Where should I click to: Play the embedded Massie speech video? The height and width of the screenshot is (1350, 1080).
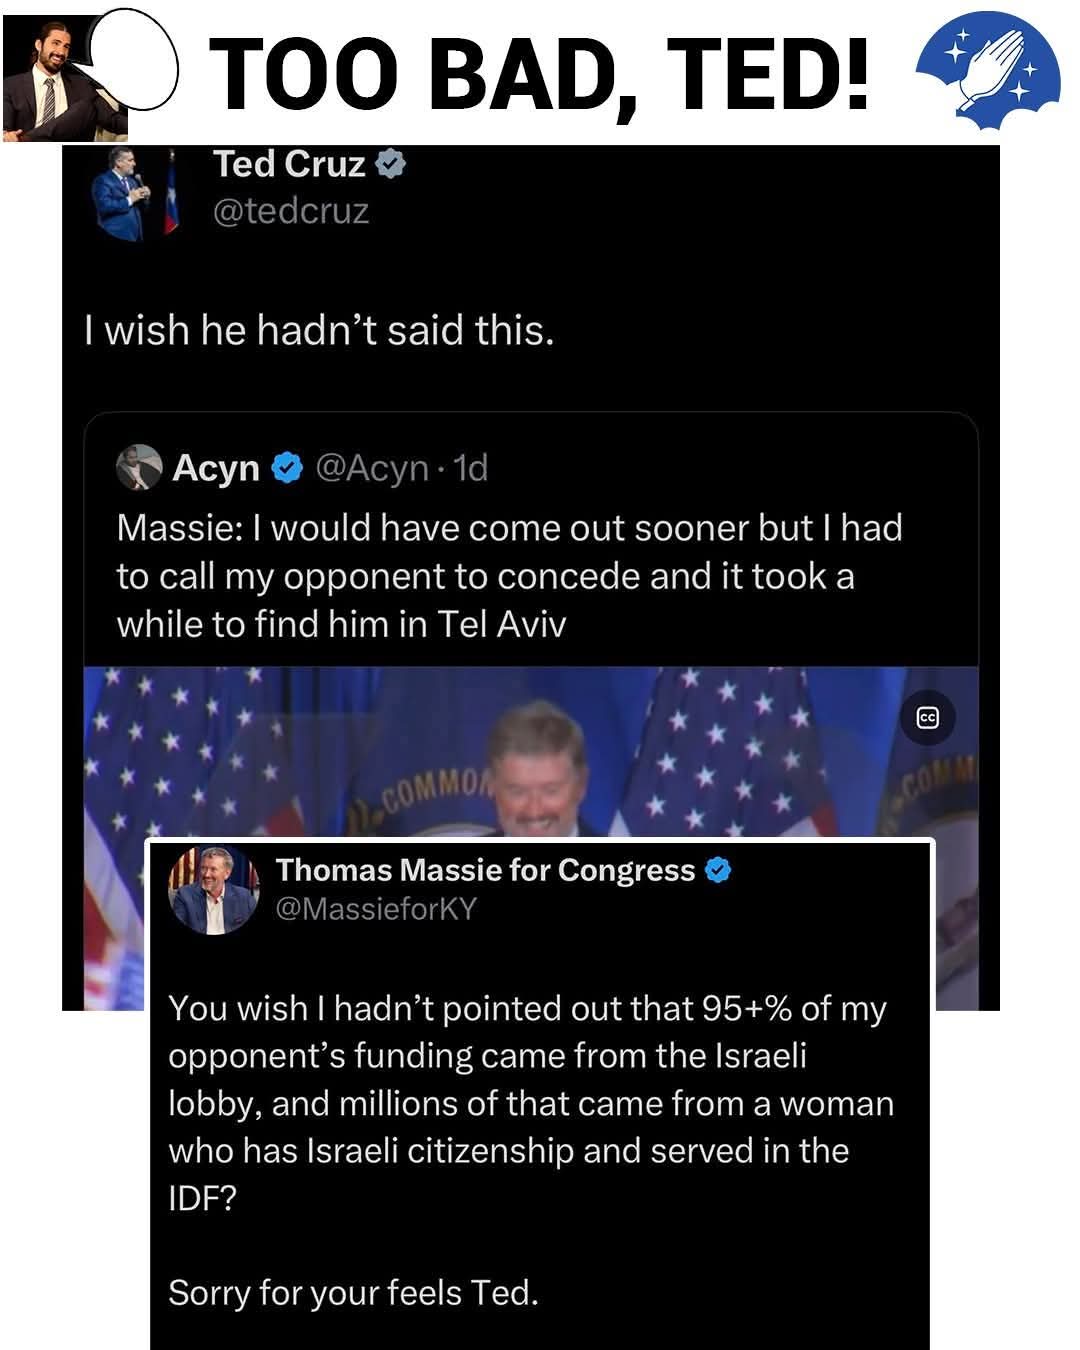(x=531, y=752)
